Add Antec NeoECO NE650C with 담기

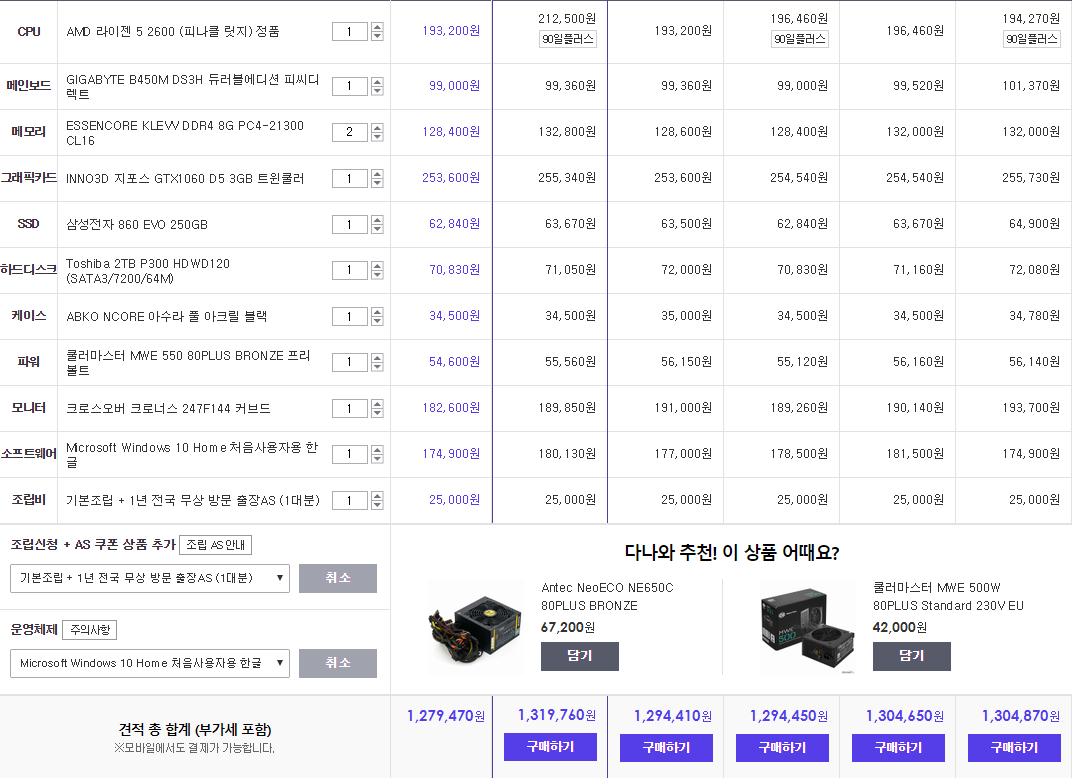point(579,656)
